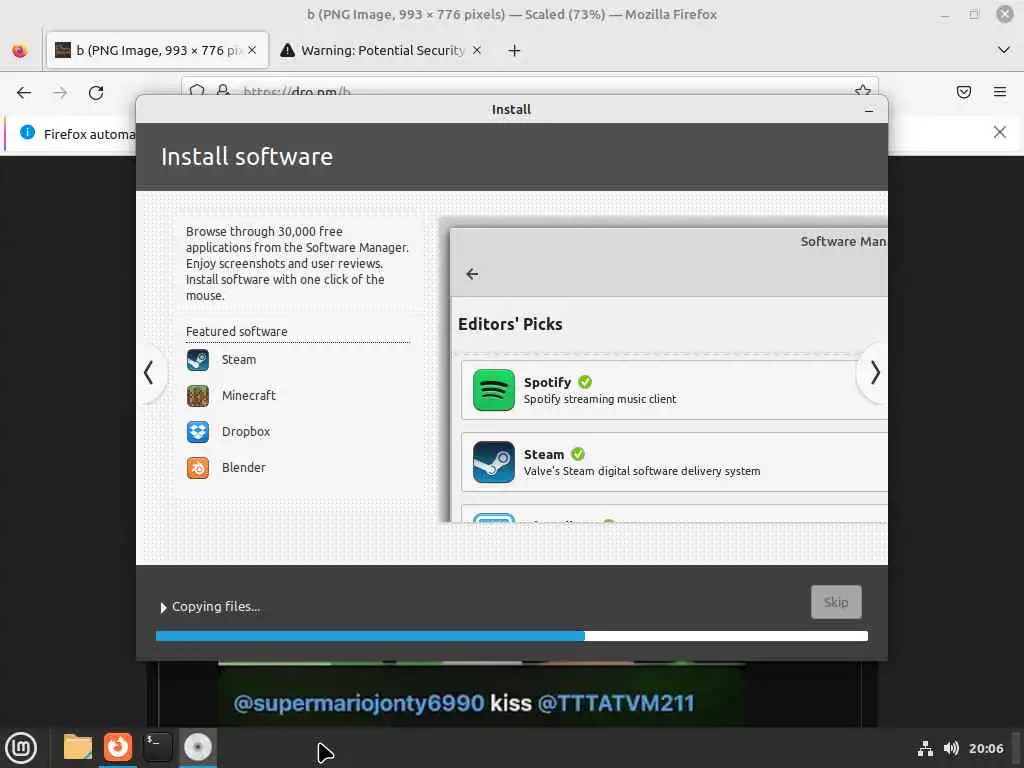
Task: Click the notification bar info icon
Action: 27,133
